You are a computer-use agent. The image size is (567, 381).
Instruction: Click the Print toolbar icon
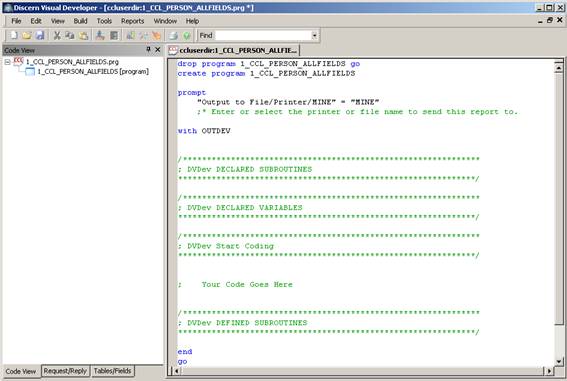click(174, 35)
